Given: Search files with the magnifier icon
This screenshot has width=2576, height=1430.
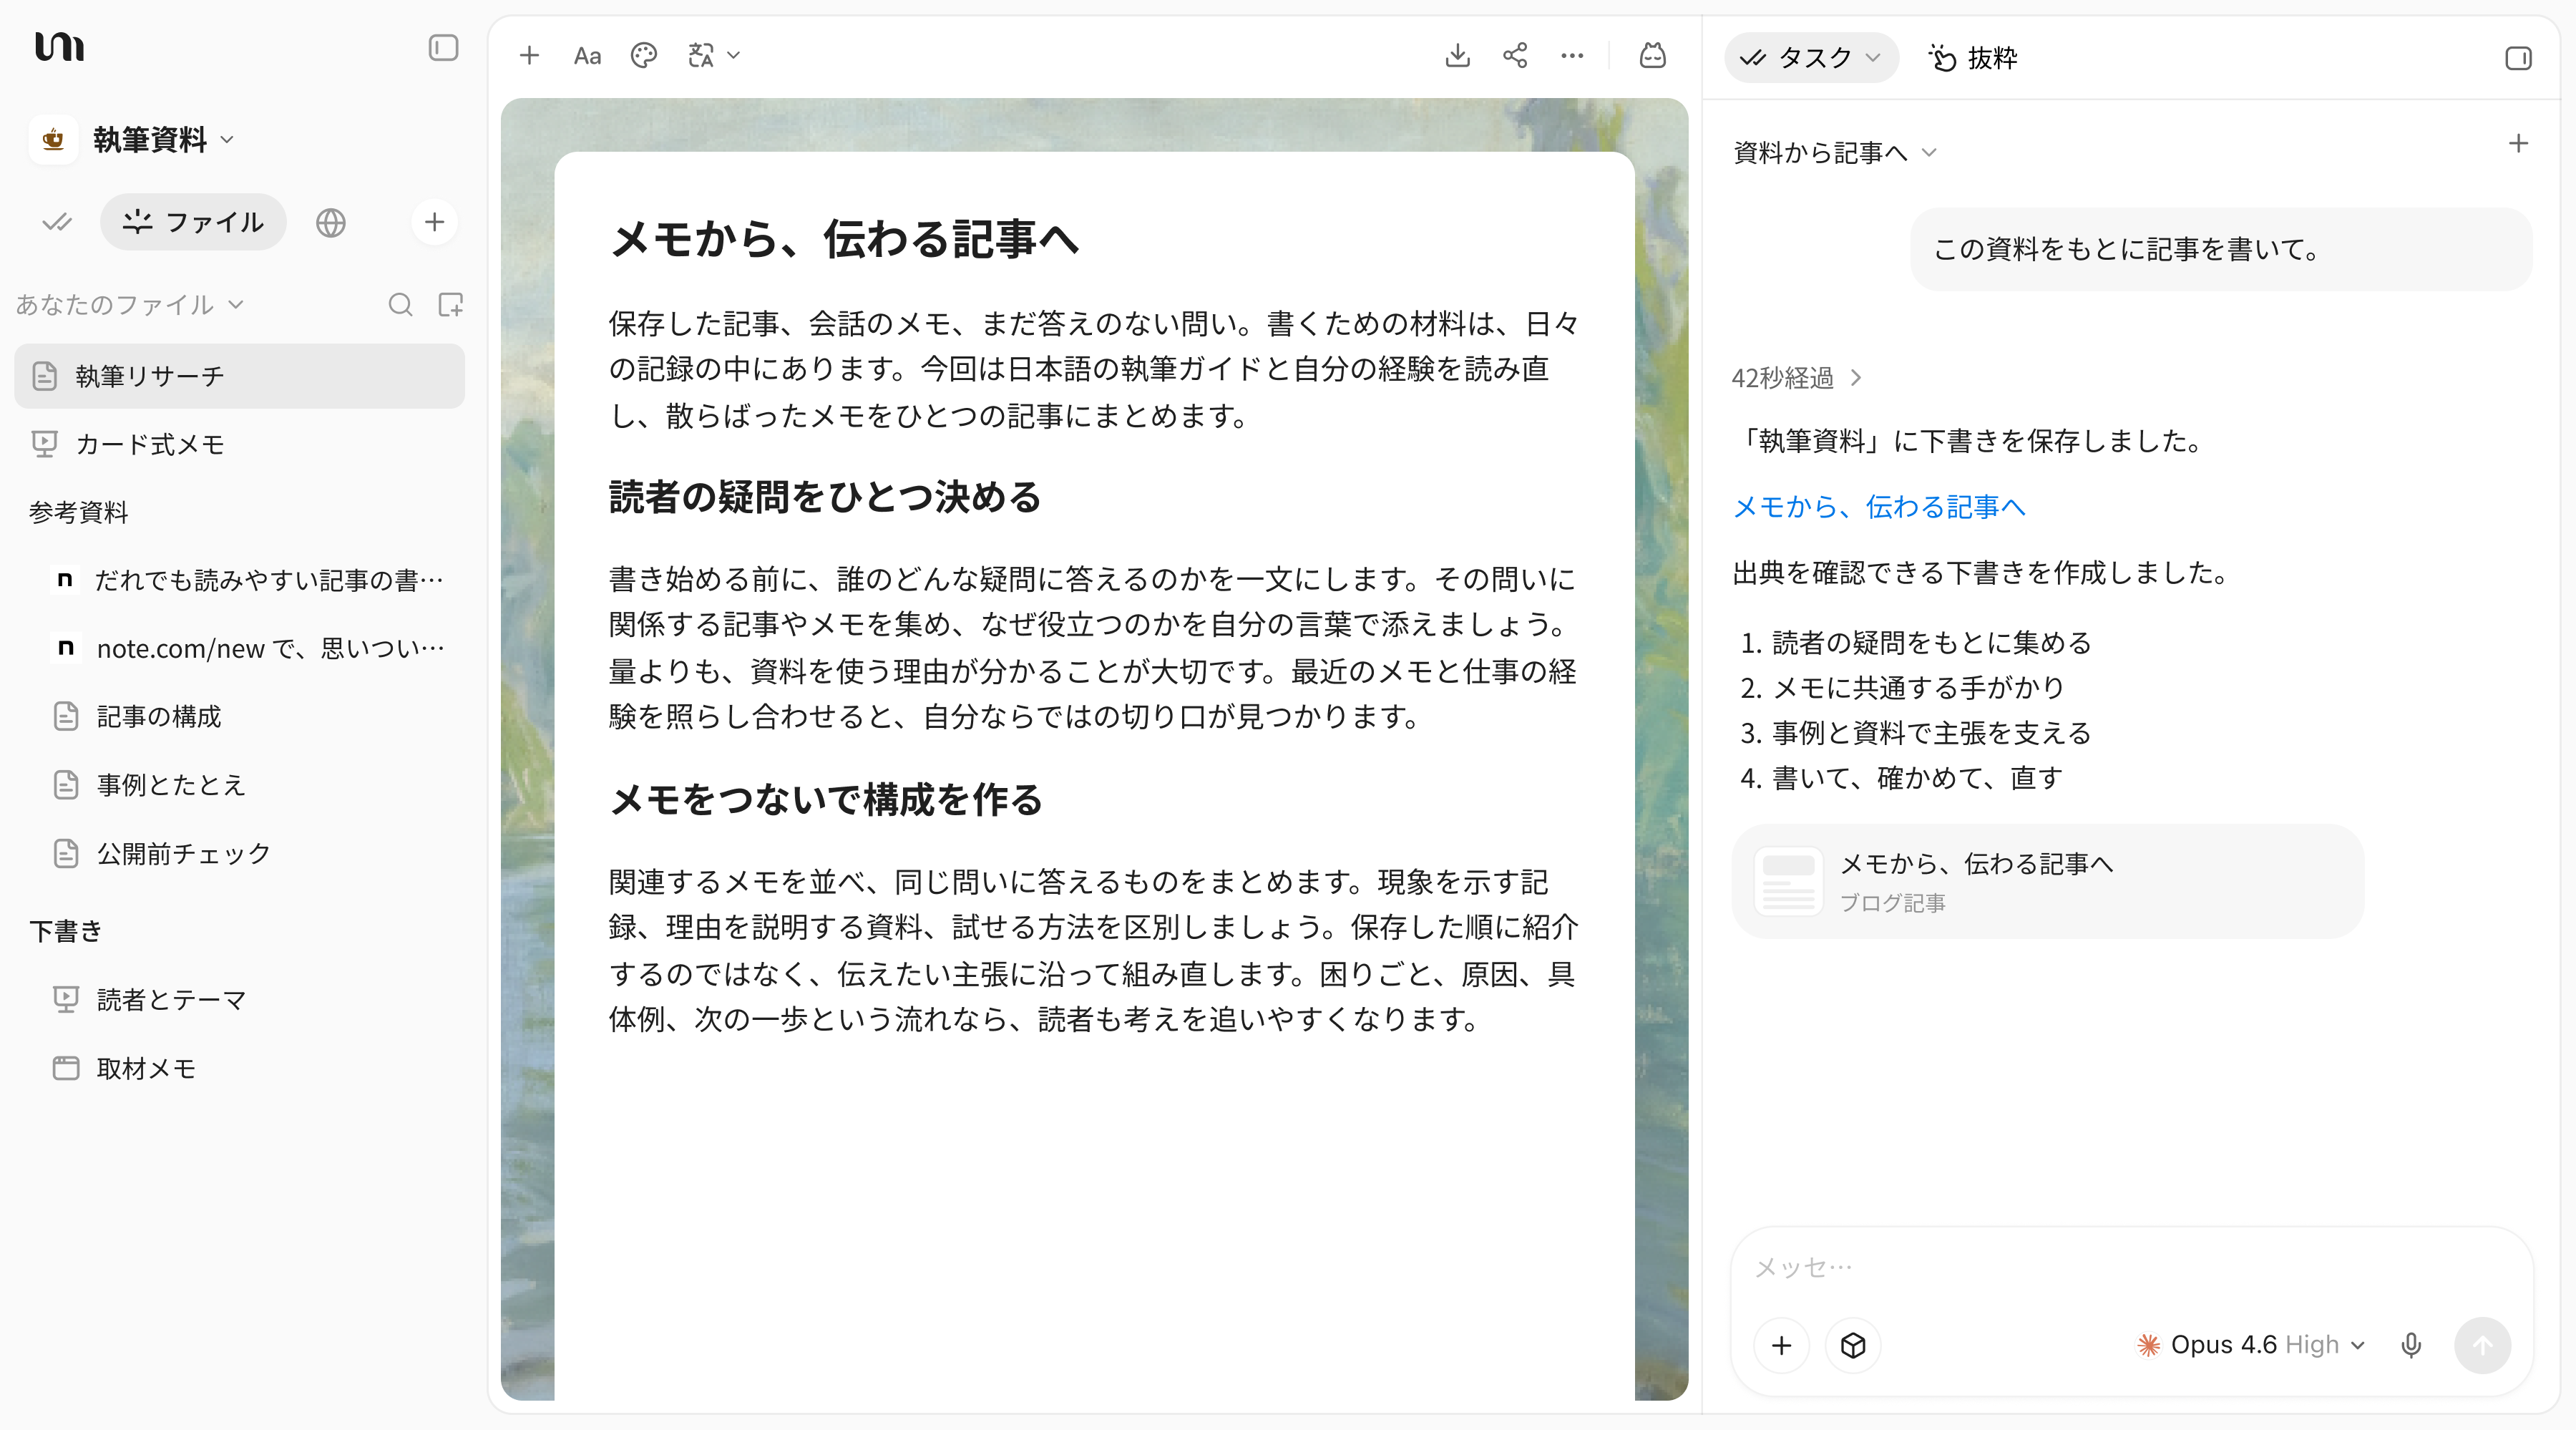Looking at the screenshot, I should click(x=400, y=304).
